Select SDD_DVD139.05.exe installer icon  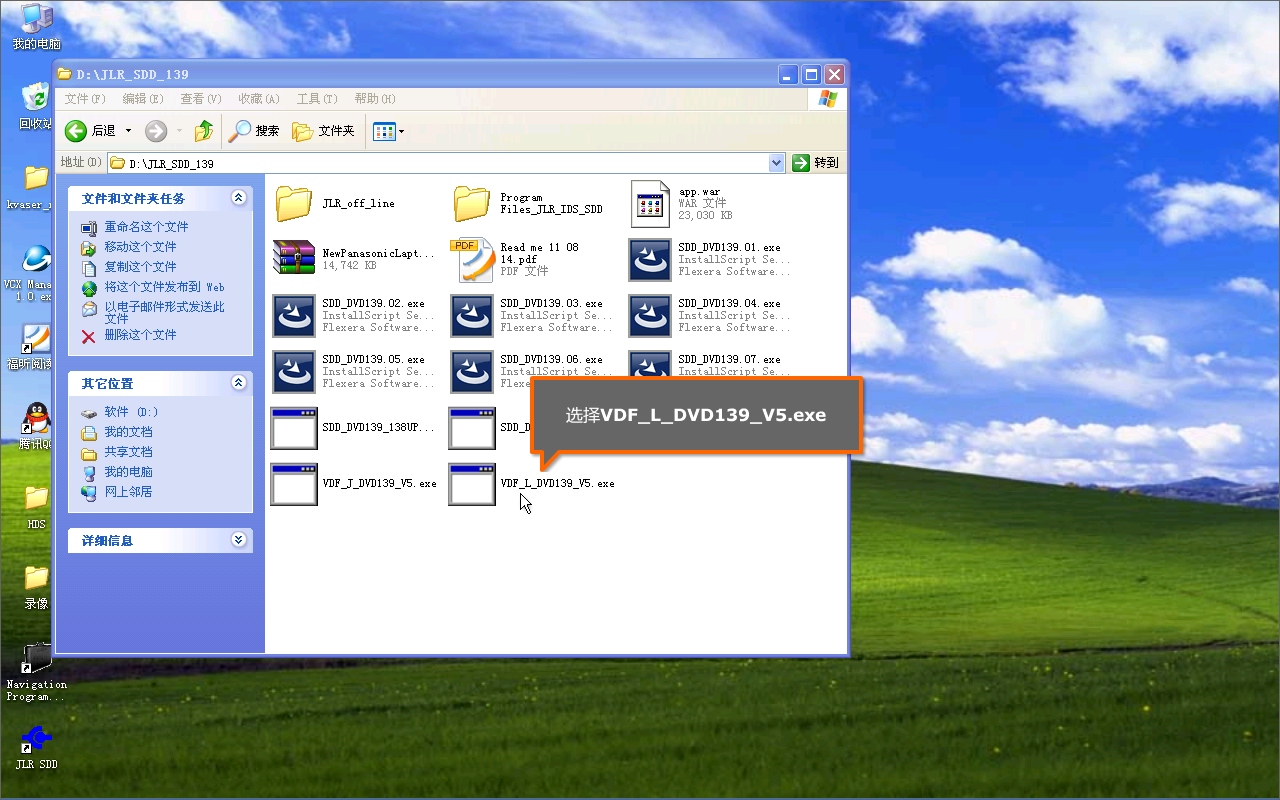coord(294,372)
